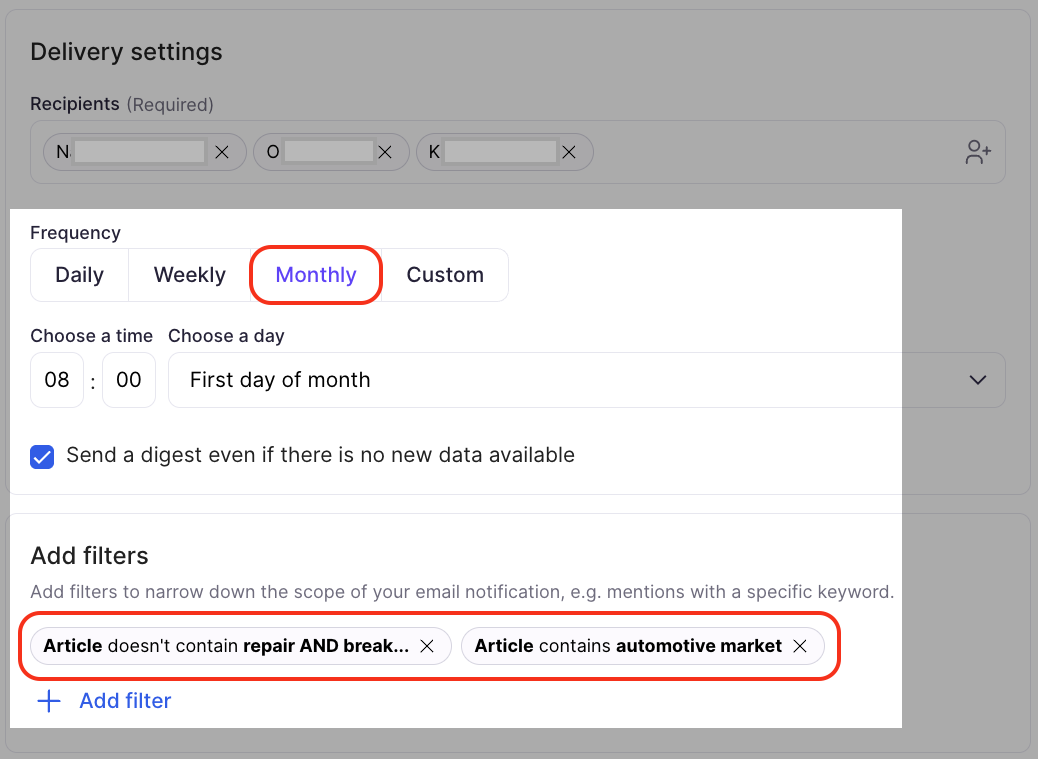Switch frequency to Weekly
The width and height of the screenshot is (1038, 759).
tap(190, 275)
